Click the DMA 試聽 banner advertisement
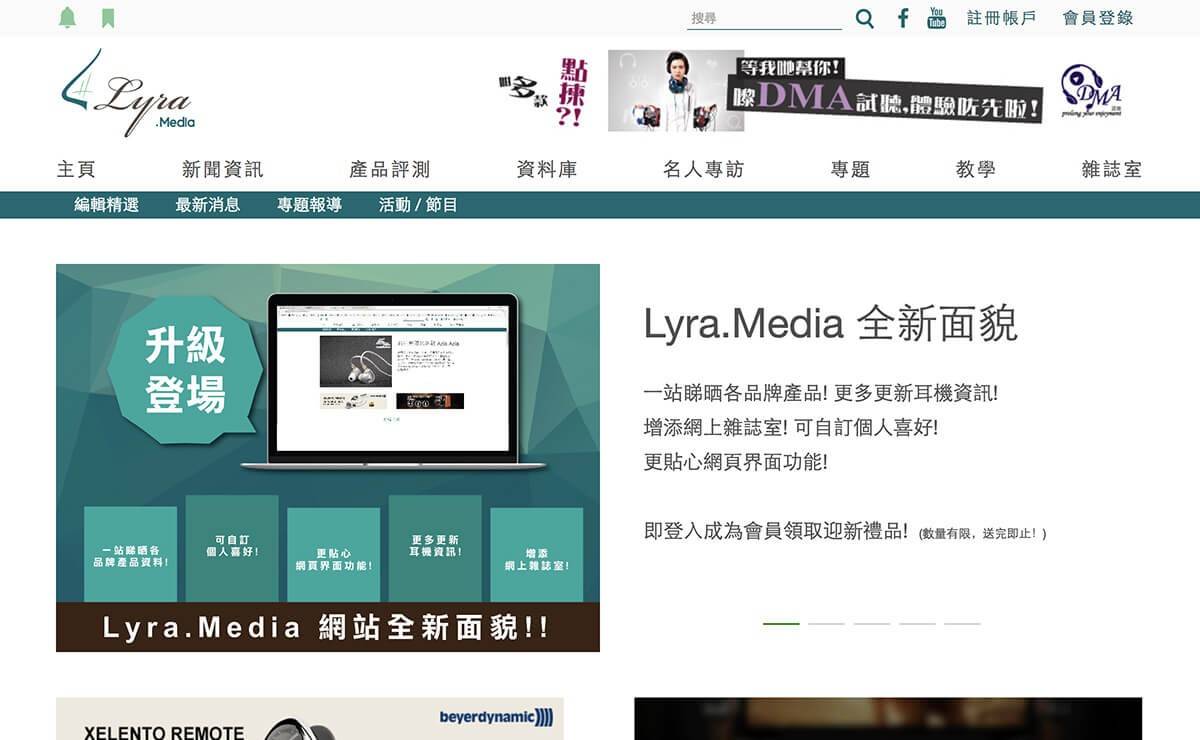Image resolution: width=1200 pixels, height=740 pixels. 825,91
